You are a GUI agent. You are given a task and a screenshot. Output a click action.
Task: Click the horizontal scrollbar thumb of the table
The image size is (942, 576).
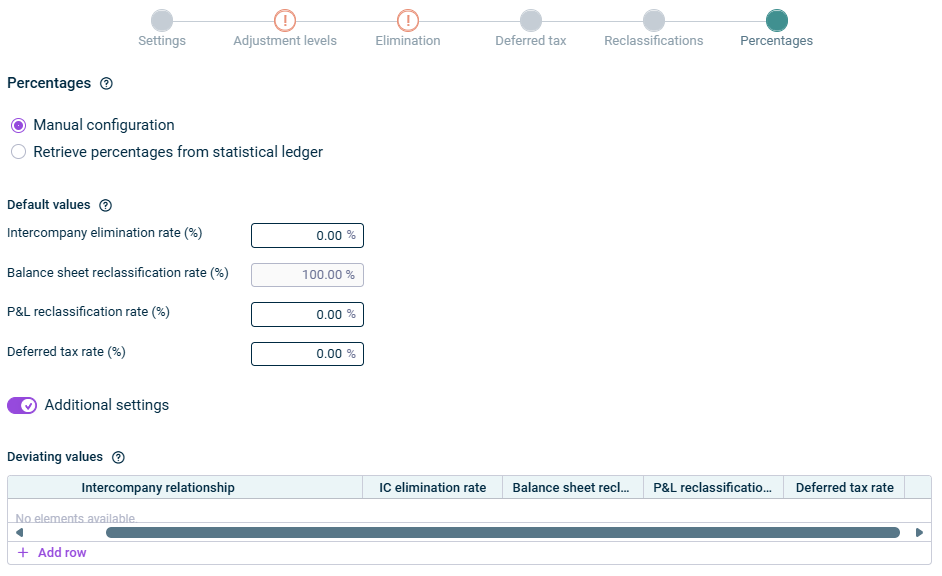pos(502,532)
